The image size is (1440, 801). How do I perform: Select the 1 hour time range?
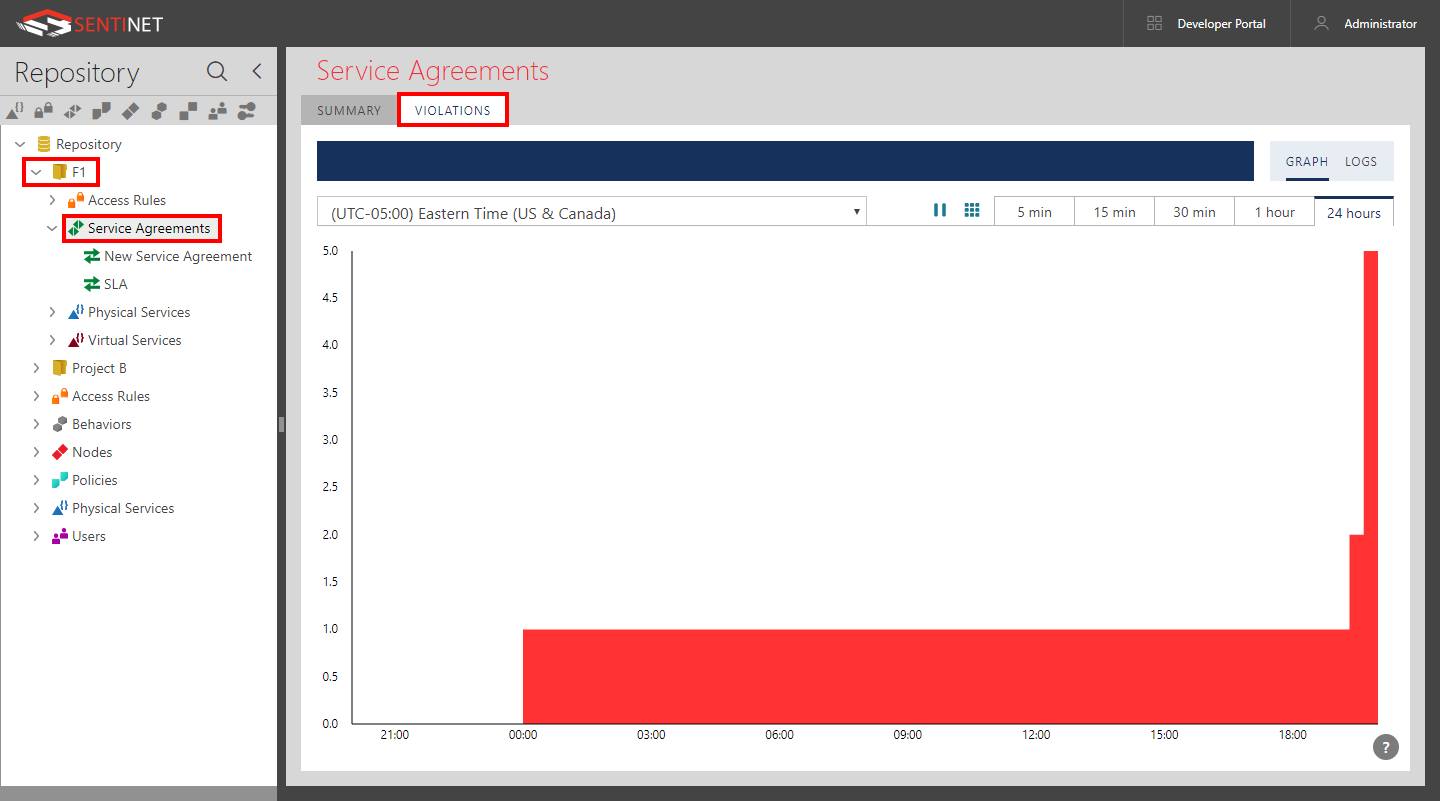1274,211
